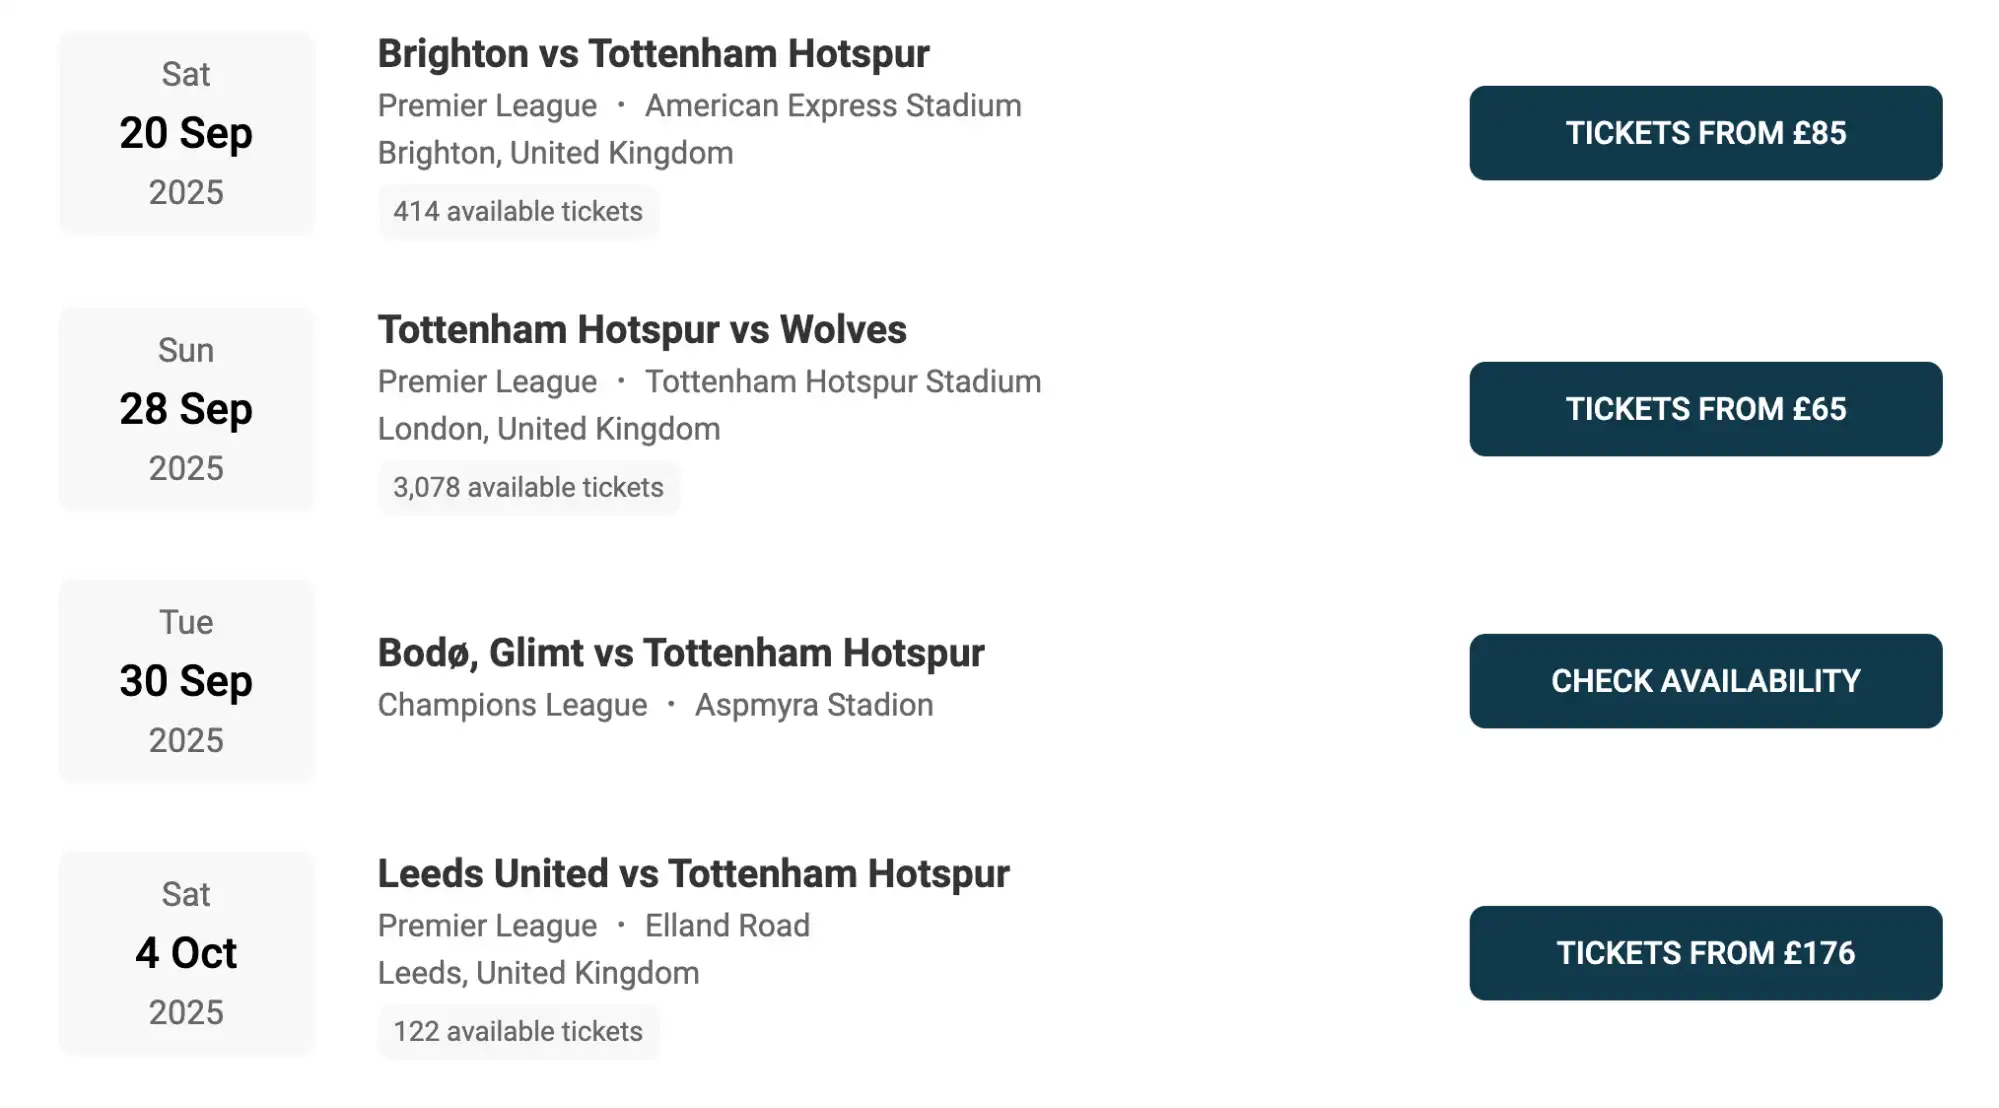Screen dimensions: 1999x1108
Task: Click "Tickets from £65" for Wolves match
Action: [1704, 409]
